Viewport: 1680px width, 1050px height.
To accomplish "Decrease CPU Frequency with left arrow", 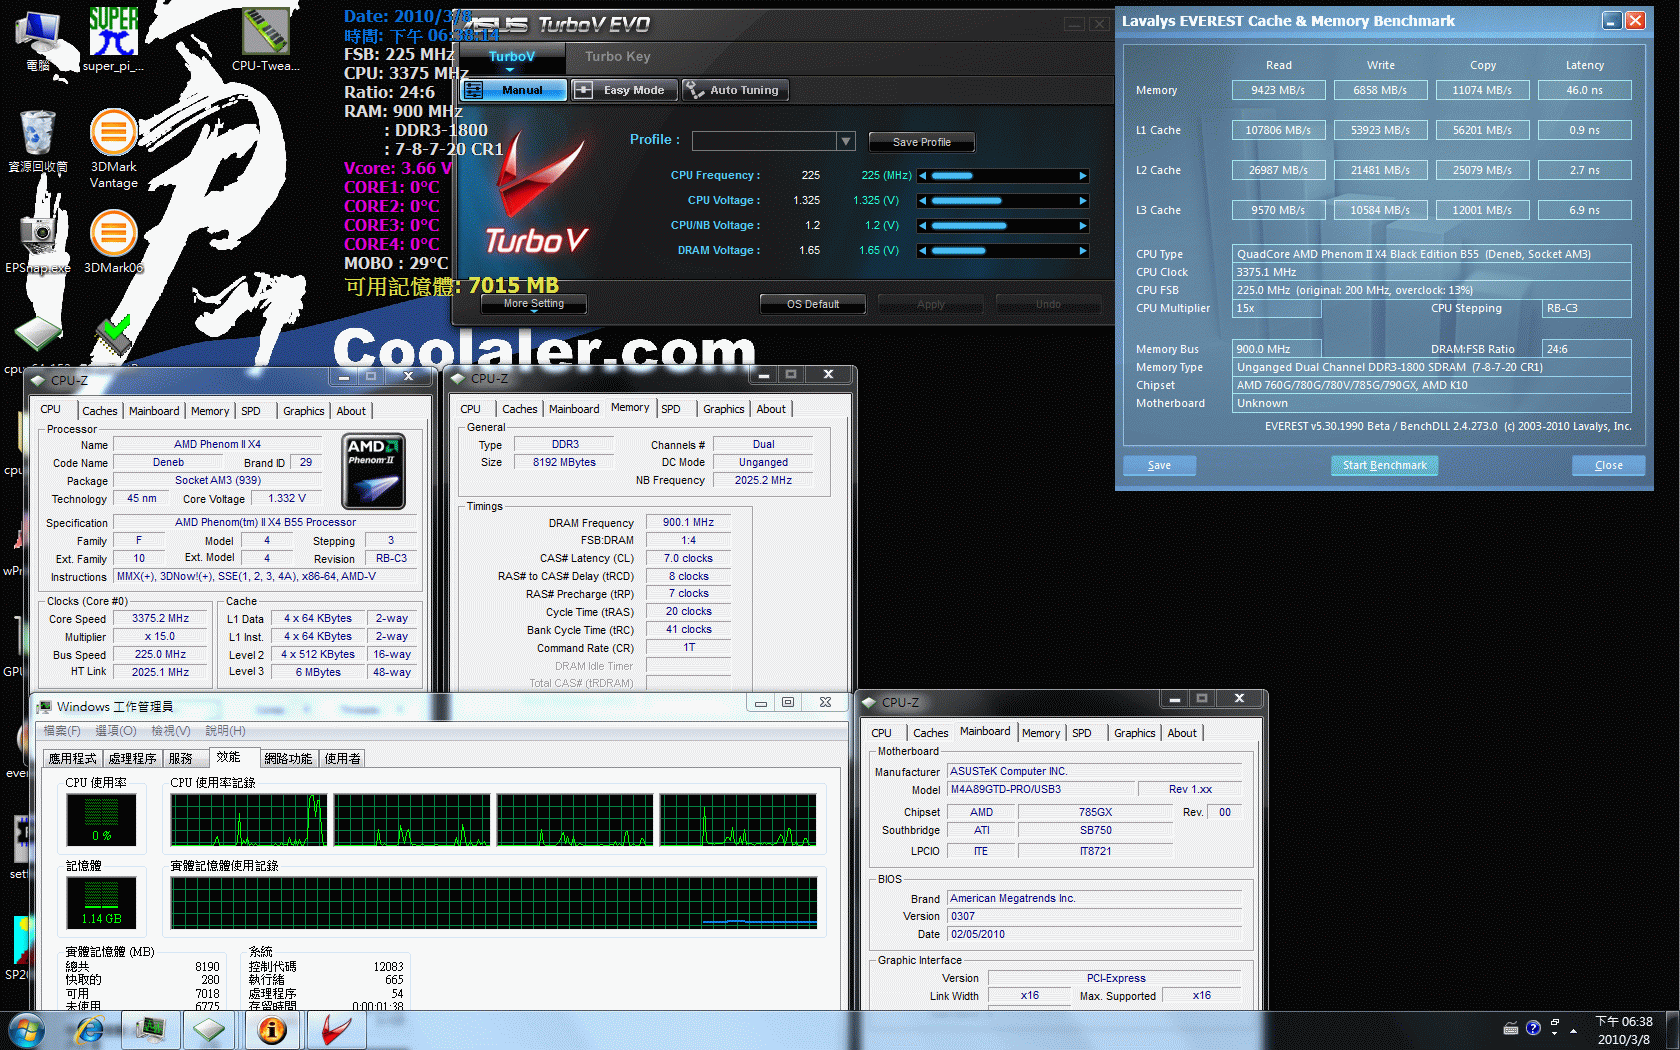I will pyautogui.click(x=922, y=176).
